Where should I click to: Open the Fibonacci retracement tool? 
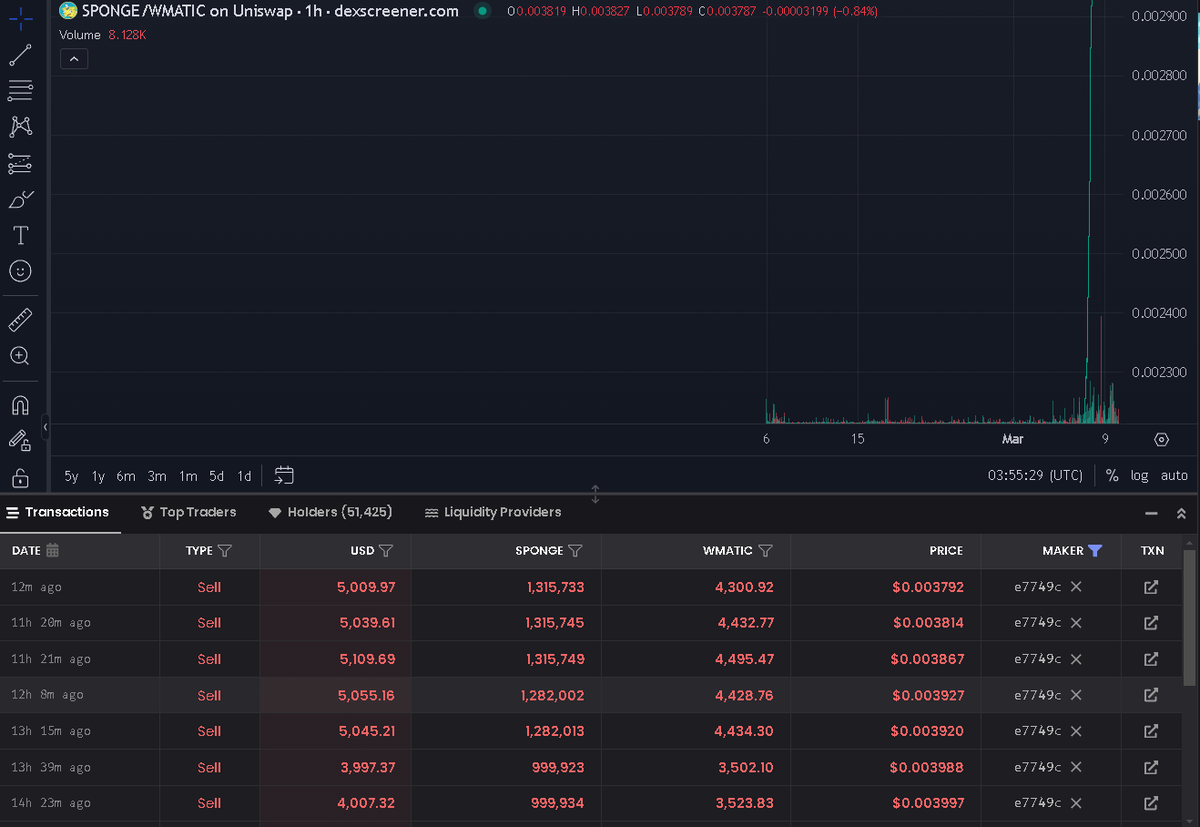pyautogui.click(x=20, y=91)
